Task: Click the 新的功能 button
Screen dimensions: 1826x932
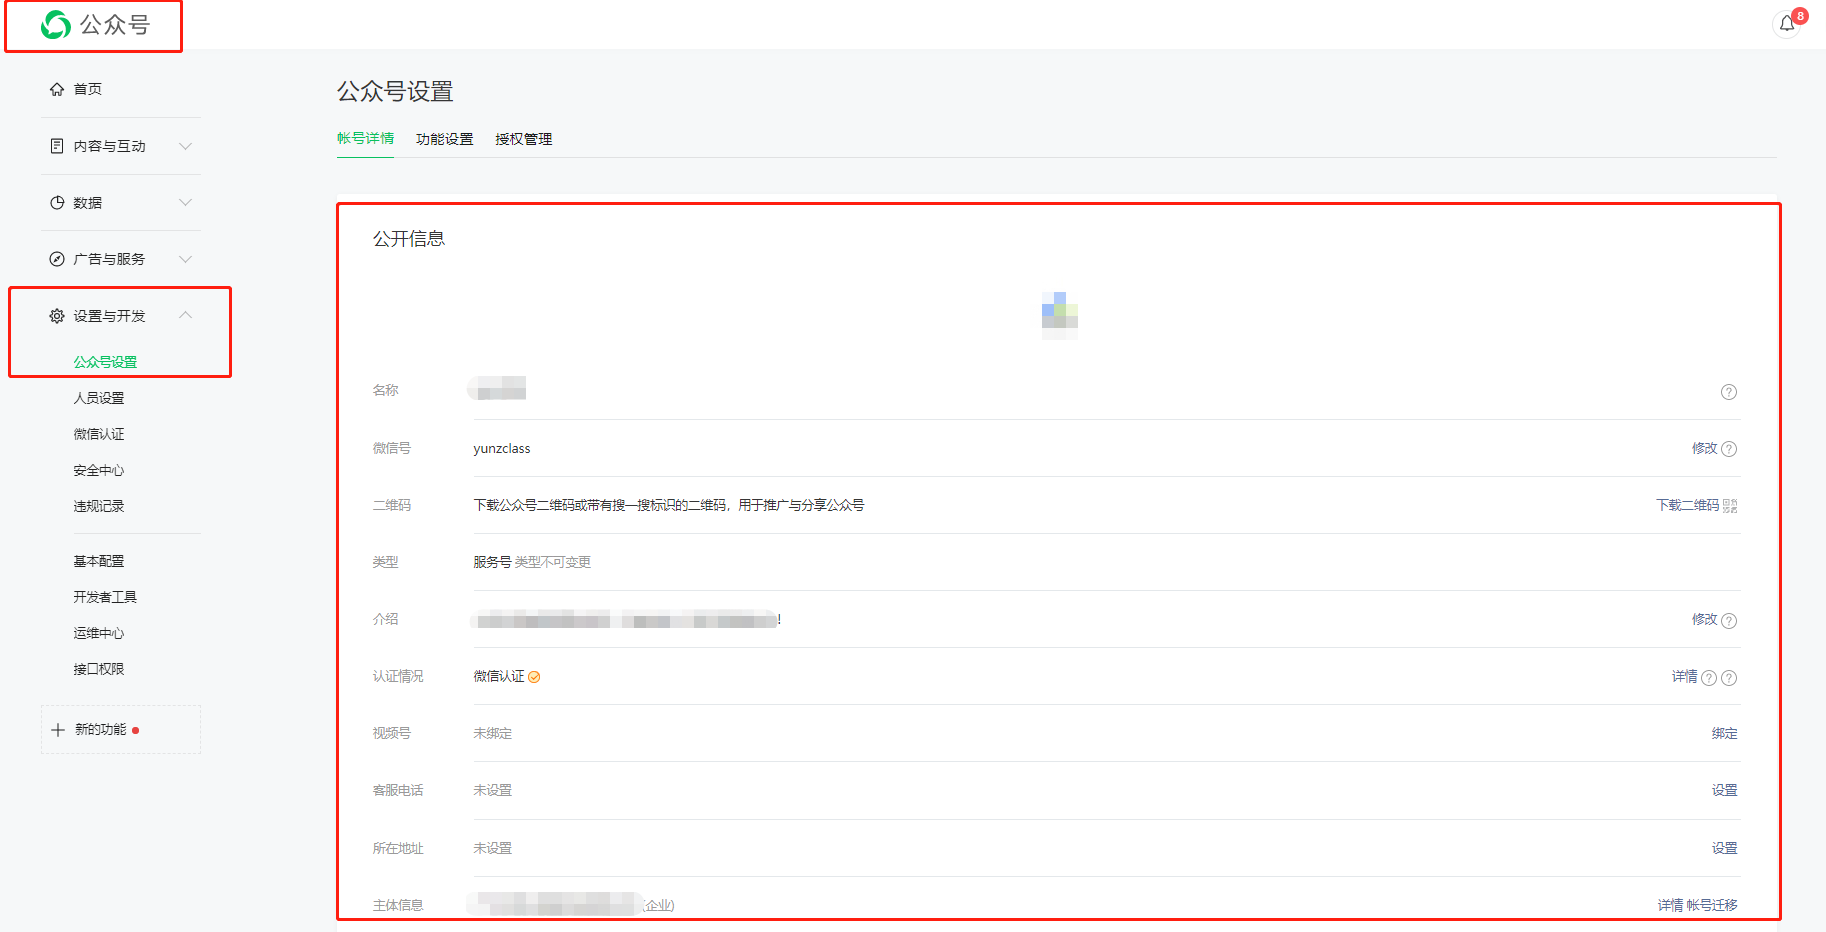Action: point(100,730)
